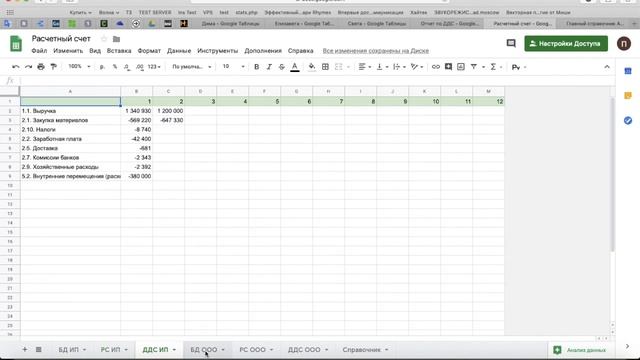Add a new sheet
Viewport: 640px width, 360px height.
coord(24,349)
